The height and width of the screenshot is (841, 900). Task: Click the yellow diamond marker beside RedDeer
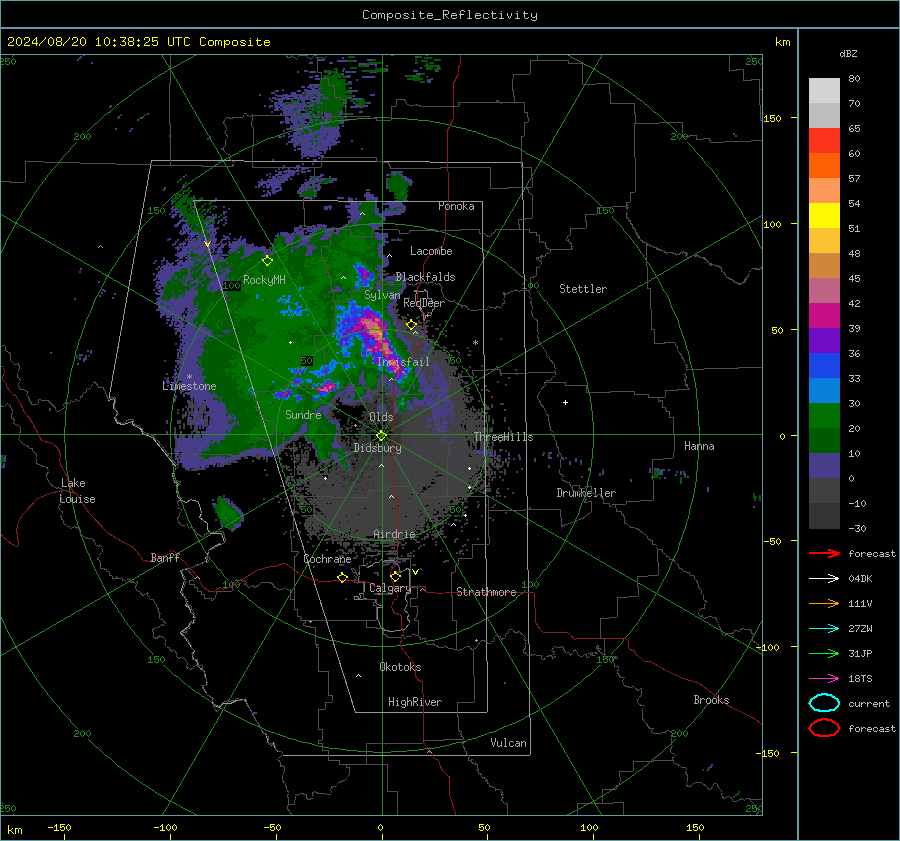coord(412,325)
